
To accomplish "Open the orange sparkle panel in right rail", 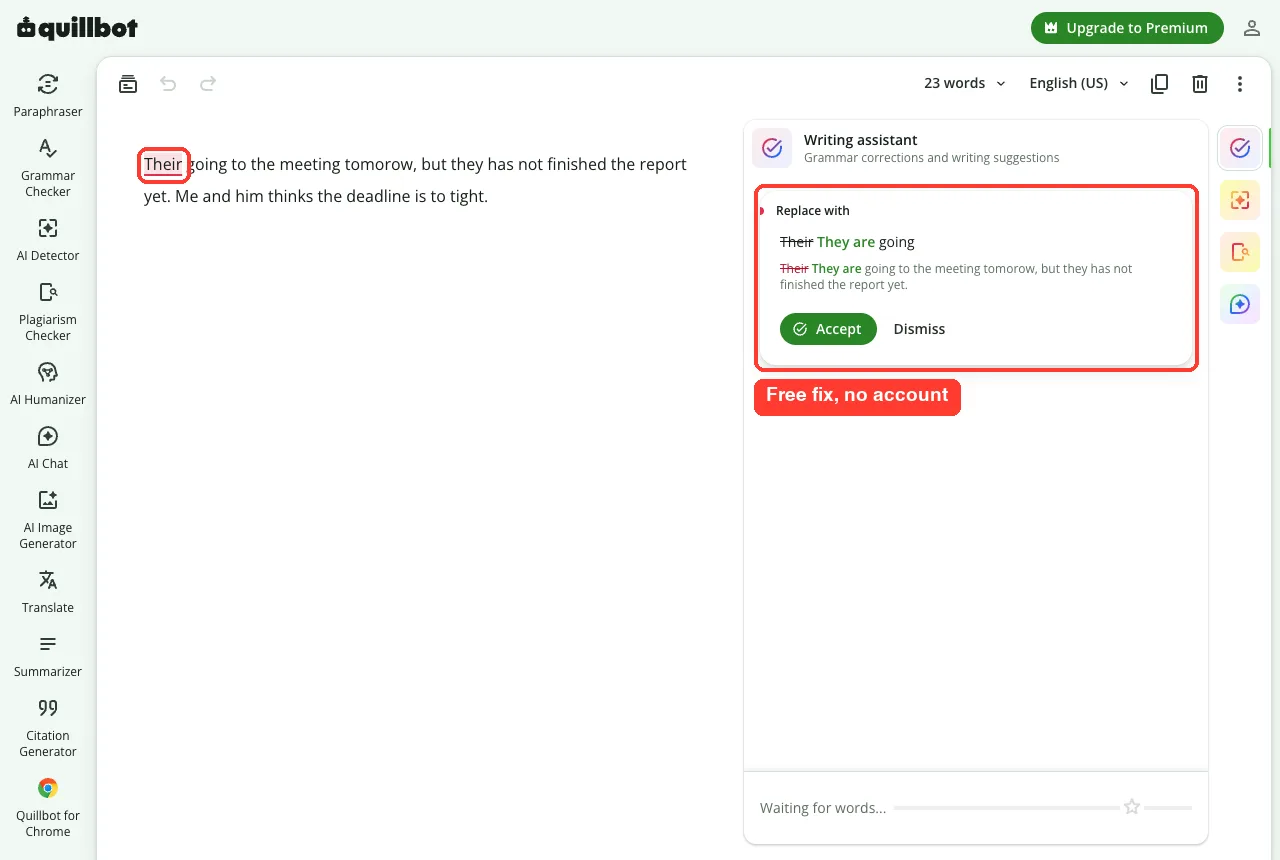I will [1240, 200].
